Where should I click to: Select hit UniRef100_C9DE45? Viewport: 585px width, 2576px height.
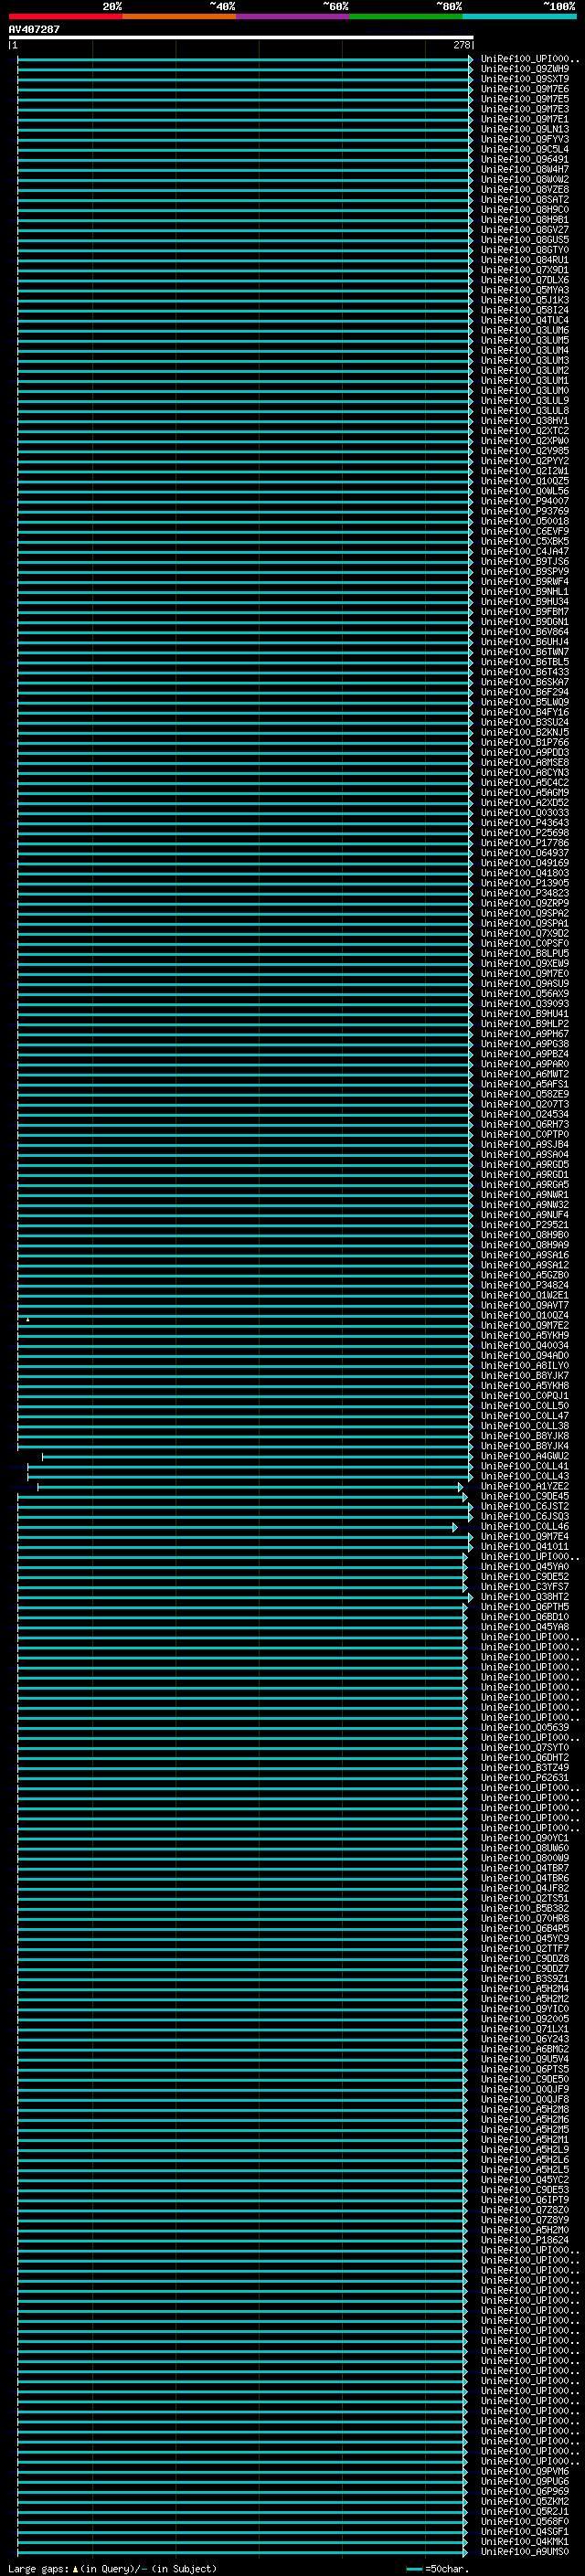click(x=525, y=1496)
